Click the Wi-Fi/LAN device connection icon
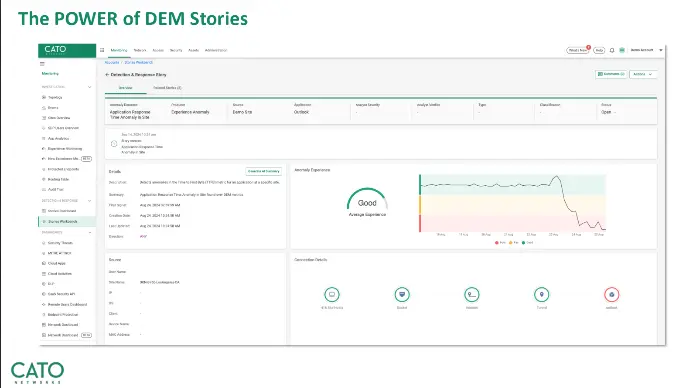The height and width of the screenshot is (388, 696). pos(332,294)
